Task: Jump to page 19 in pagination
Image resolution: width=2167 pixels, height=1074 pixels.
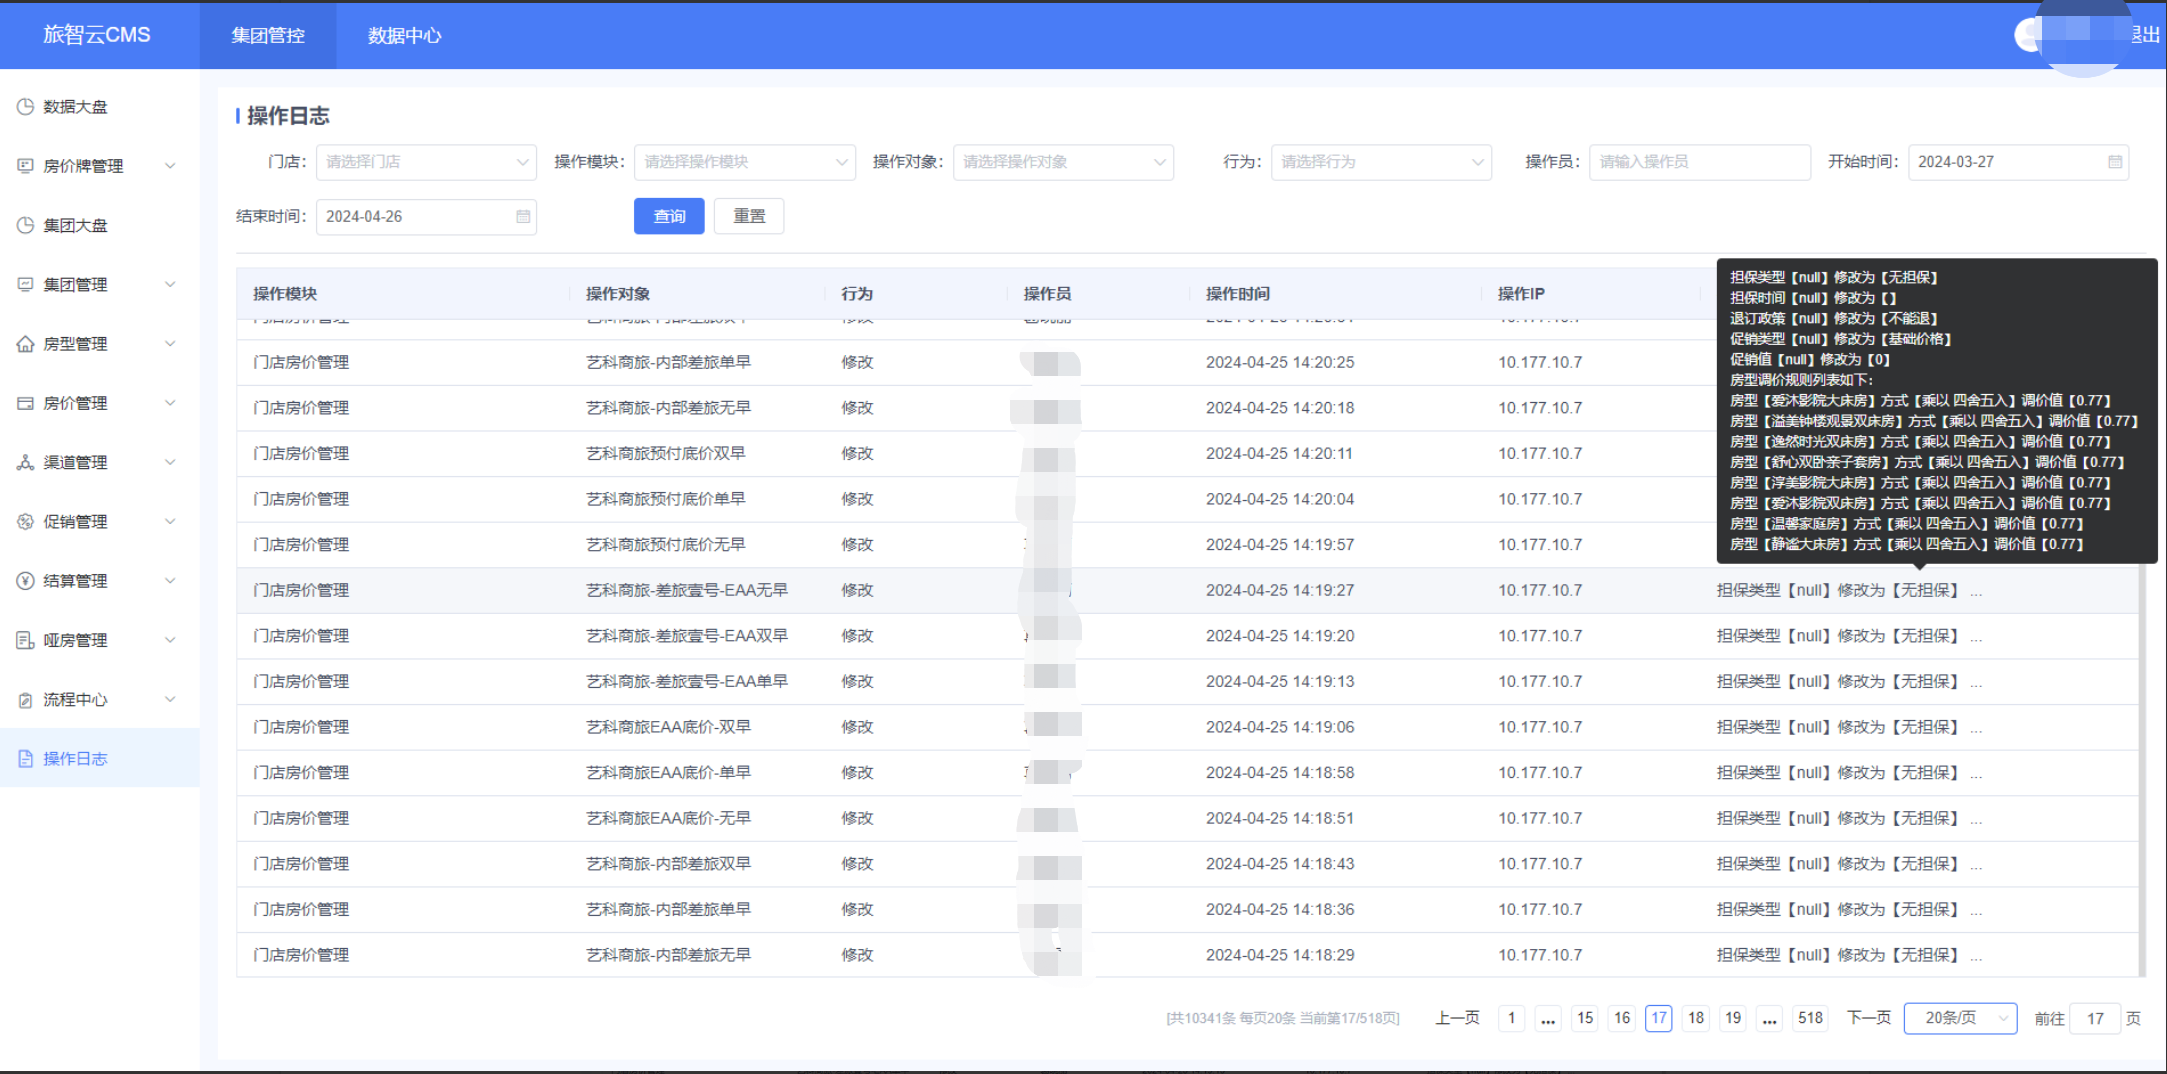Action: click(x=1733, y=1018)
